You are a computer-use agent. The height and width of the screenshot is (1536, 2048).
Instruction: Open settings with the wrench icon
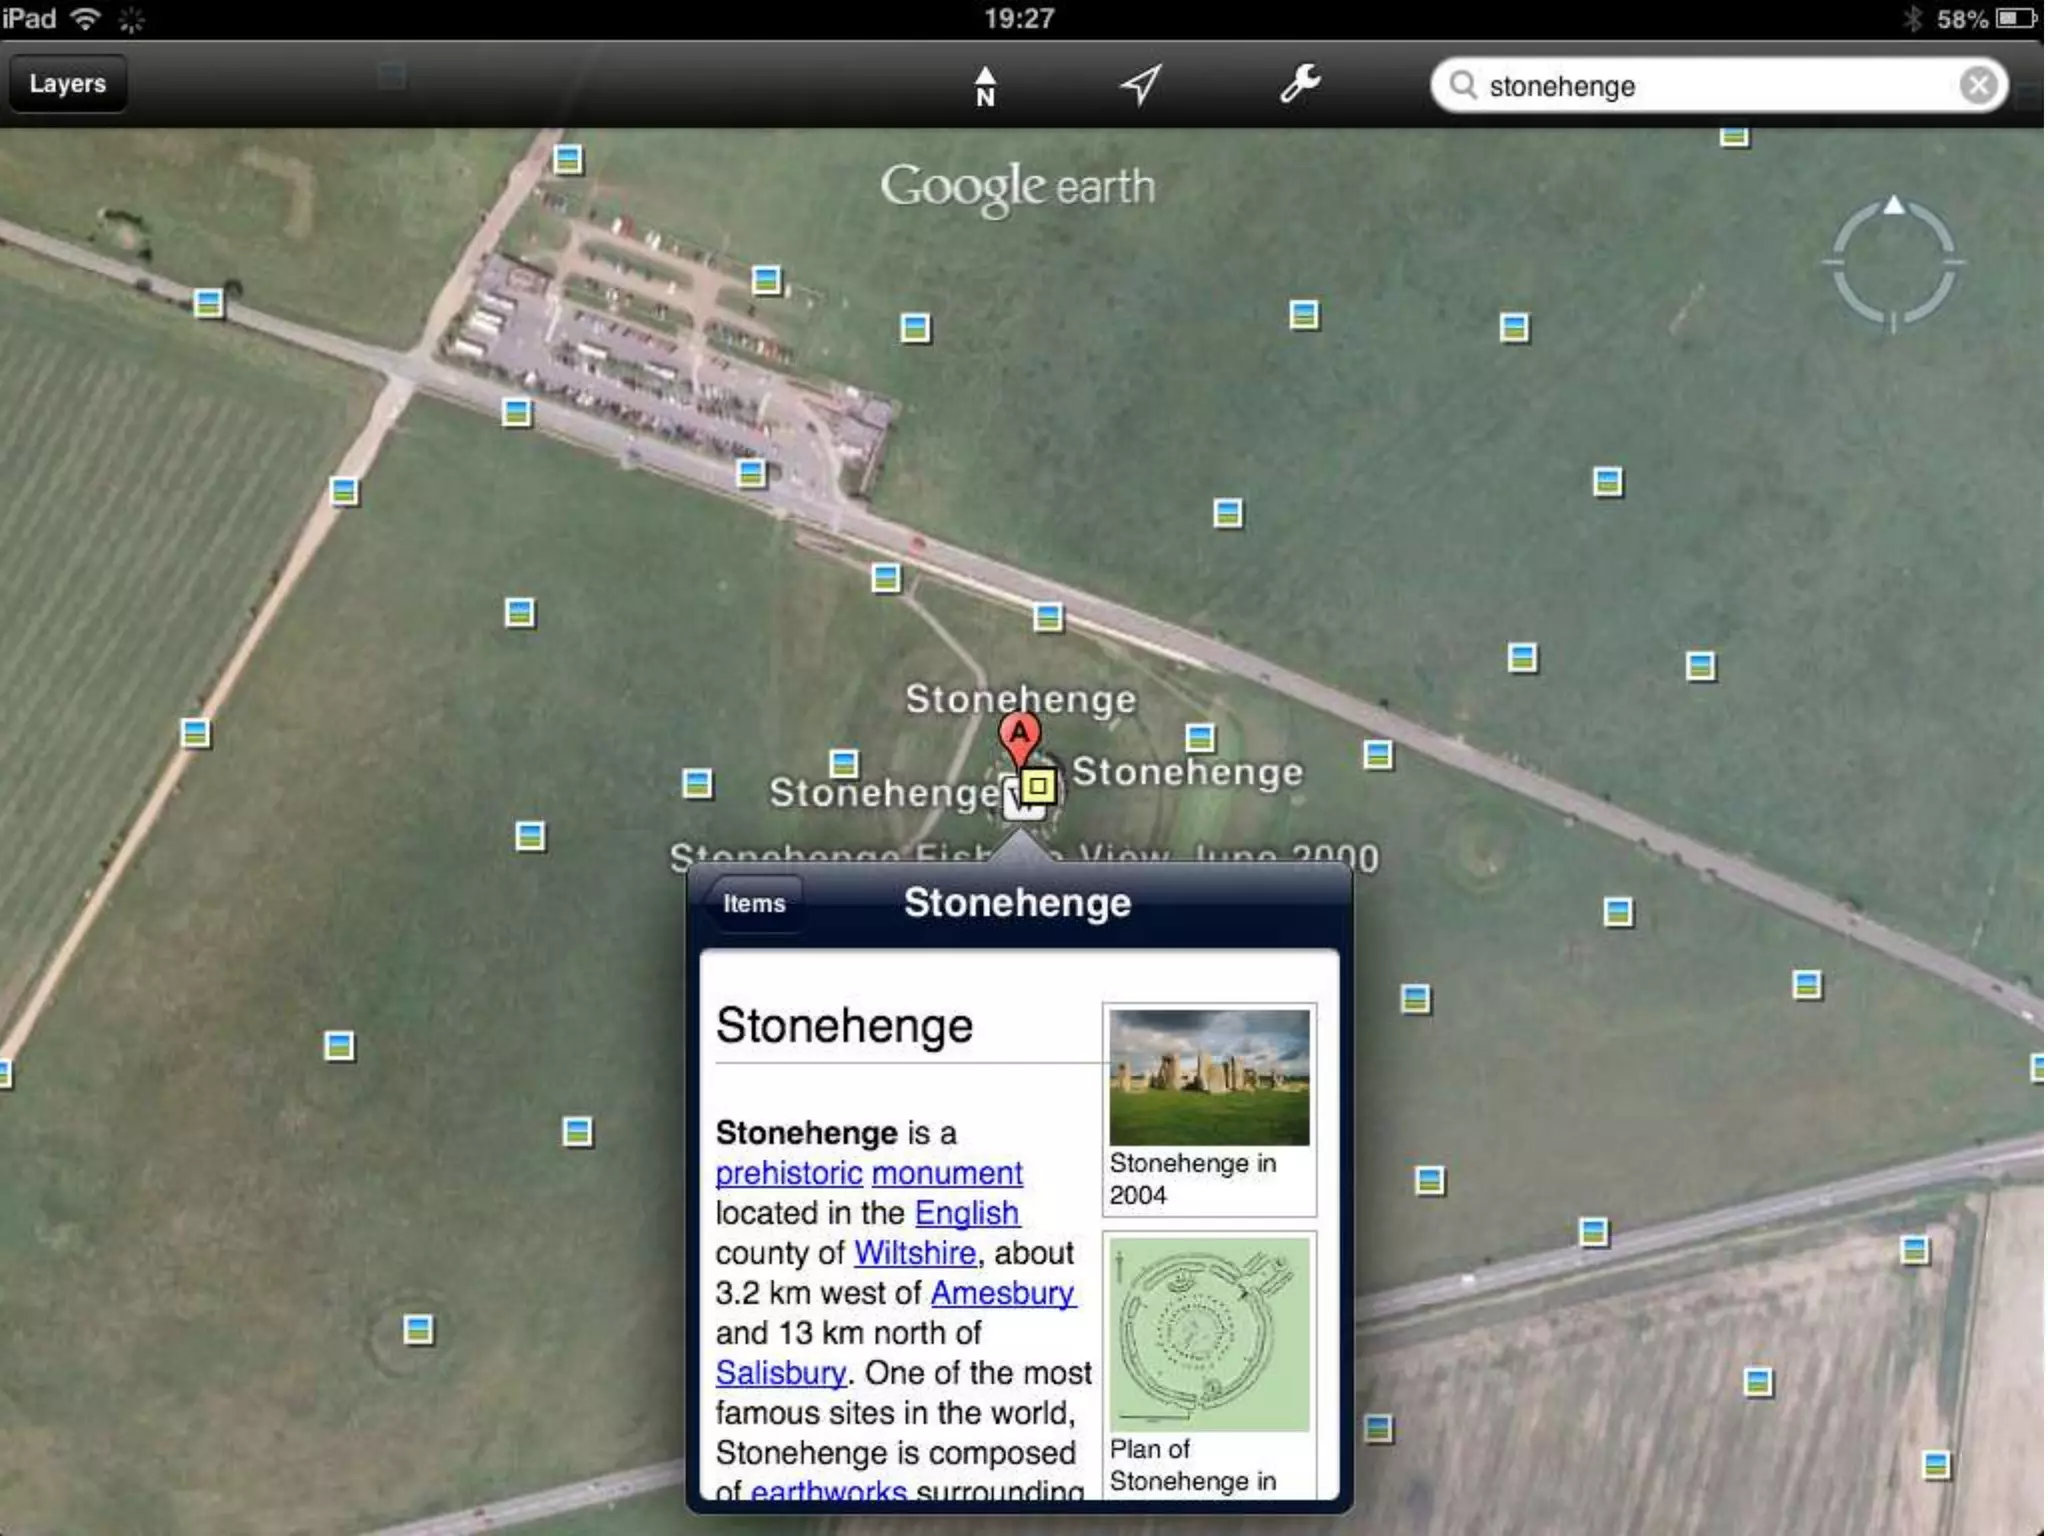coord(1300,84)
